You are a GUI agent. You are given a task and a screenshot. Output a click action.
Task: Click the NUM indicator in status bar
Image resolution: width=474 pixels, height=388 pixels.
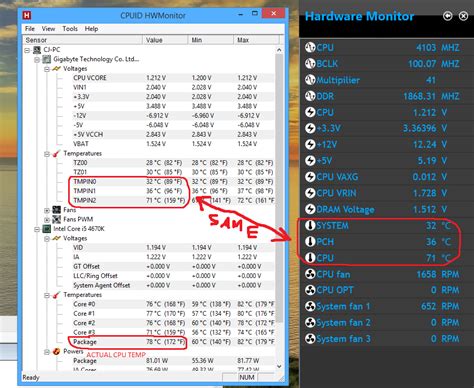point(247,377)
